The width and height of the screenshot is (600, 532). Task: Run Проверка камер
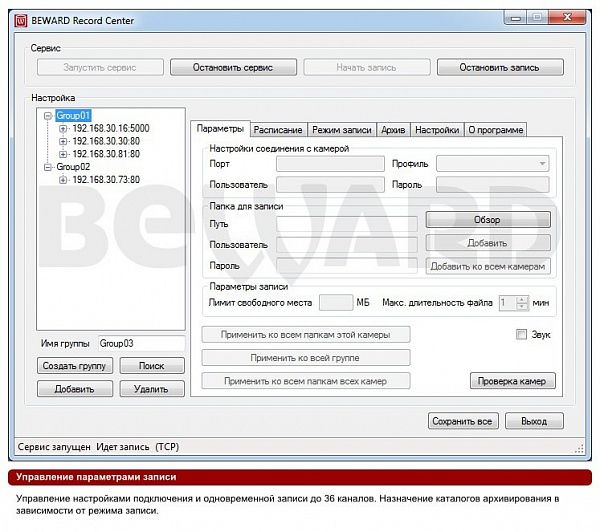(x=512, y=381)
